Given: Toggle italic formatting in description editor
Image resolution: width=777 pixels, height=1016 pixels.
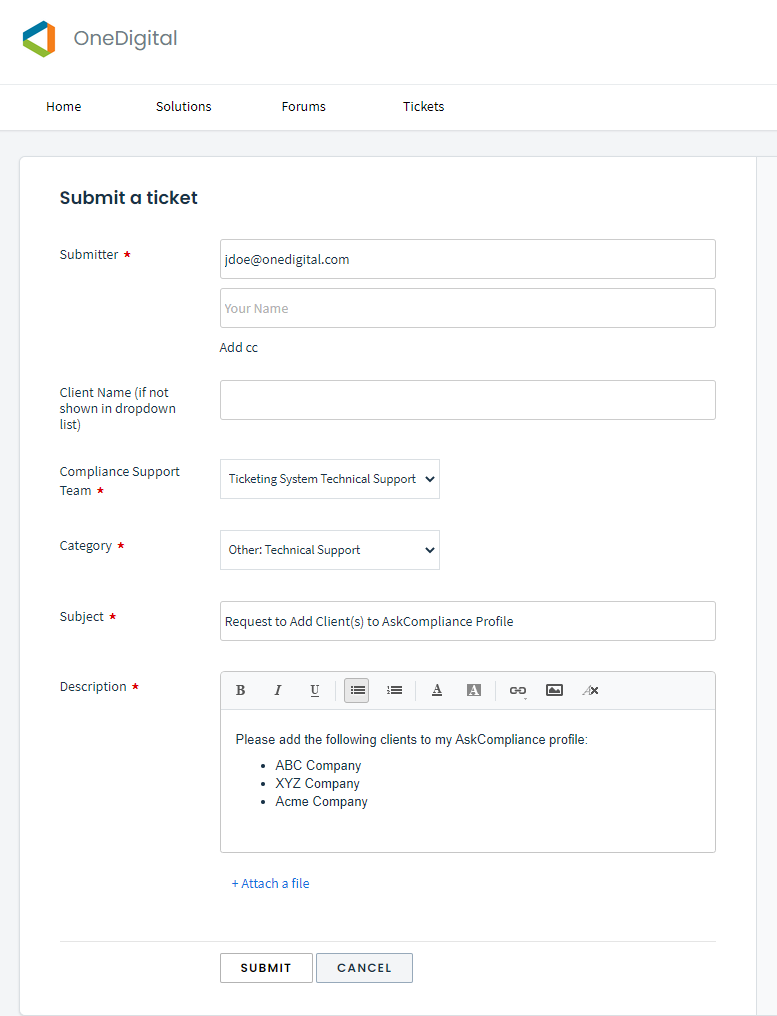Looking at the screenshot, I should coord(277,690).
